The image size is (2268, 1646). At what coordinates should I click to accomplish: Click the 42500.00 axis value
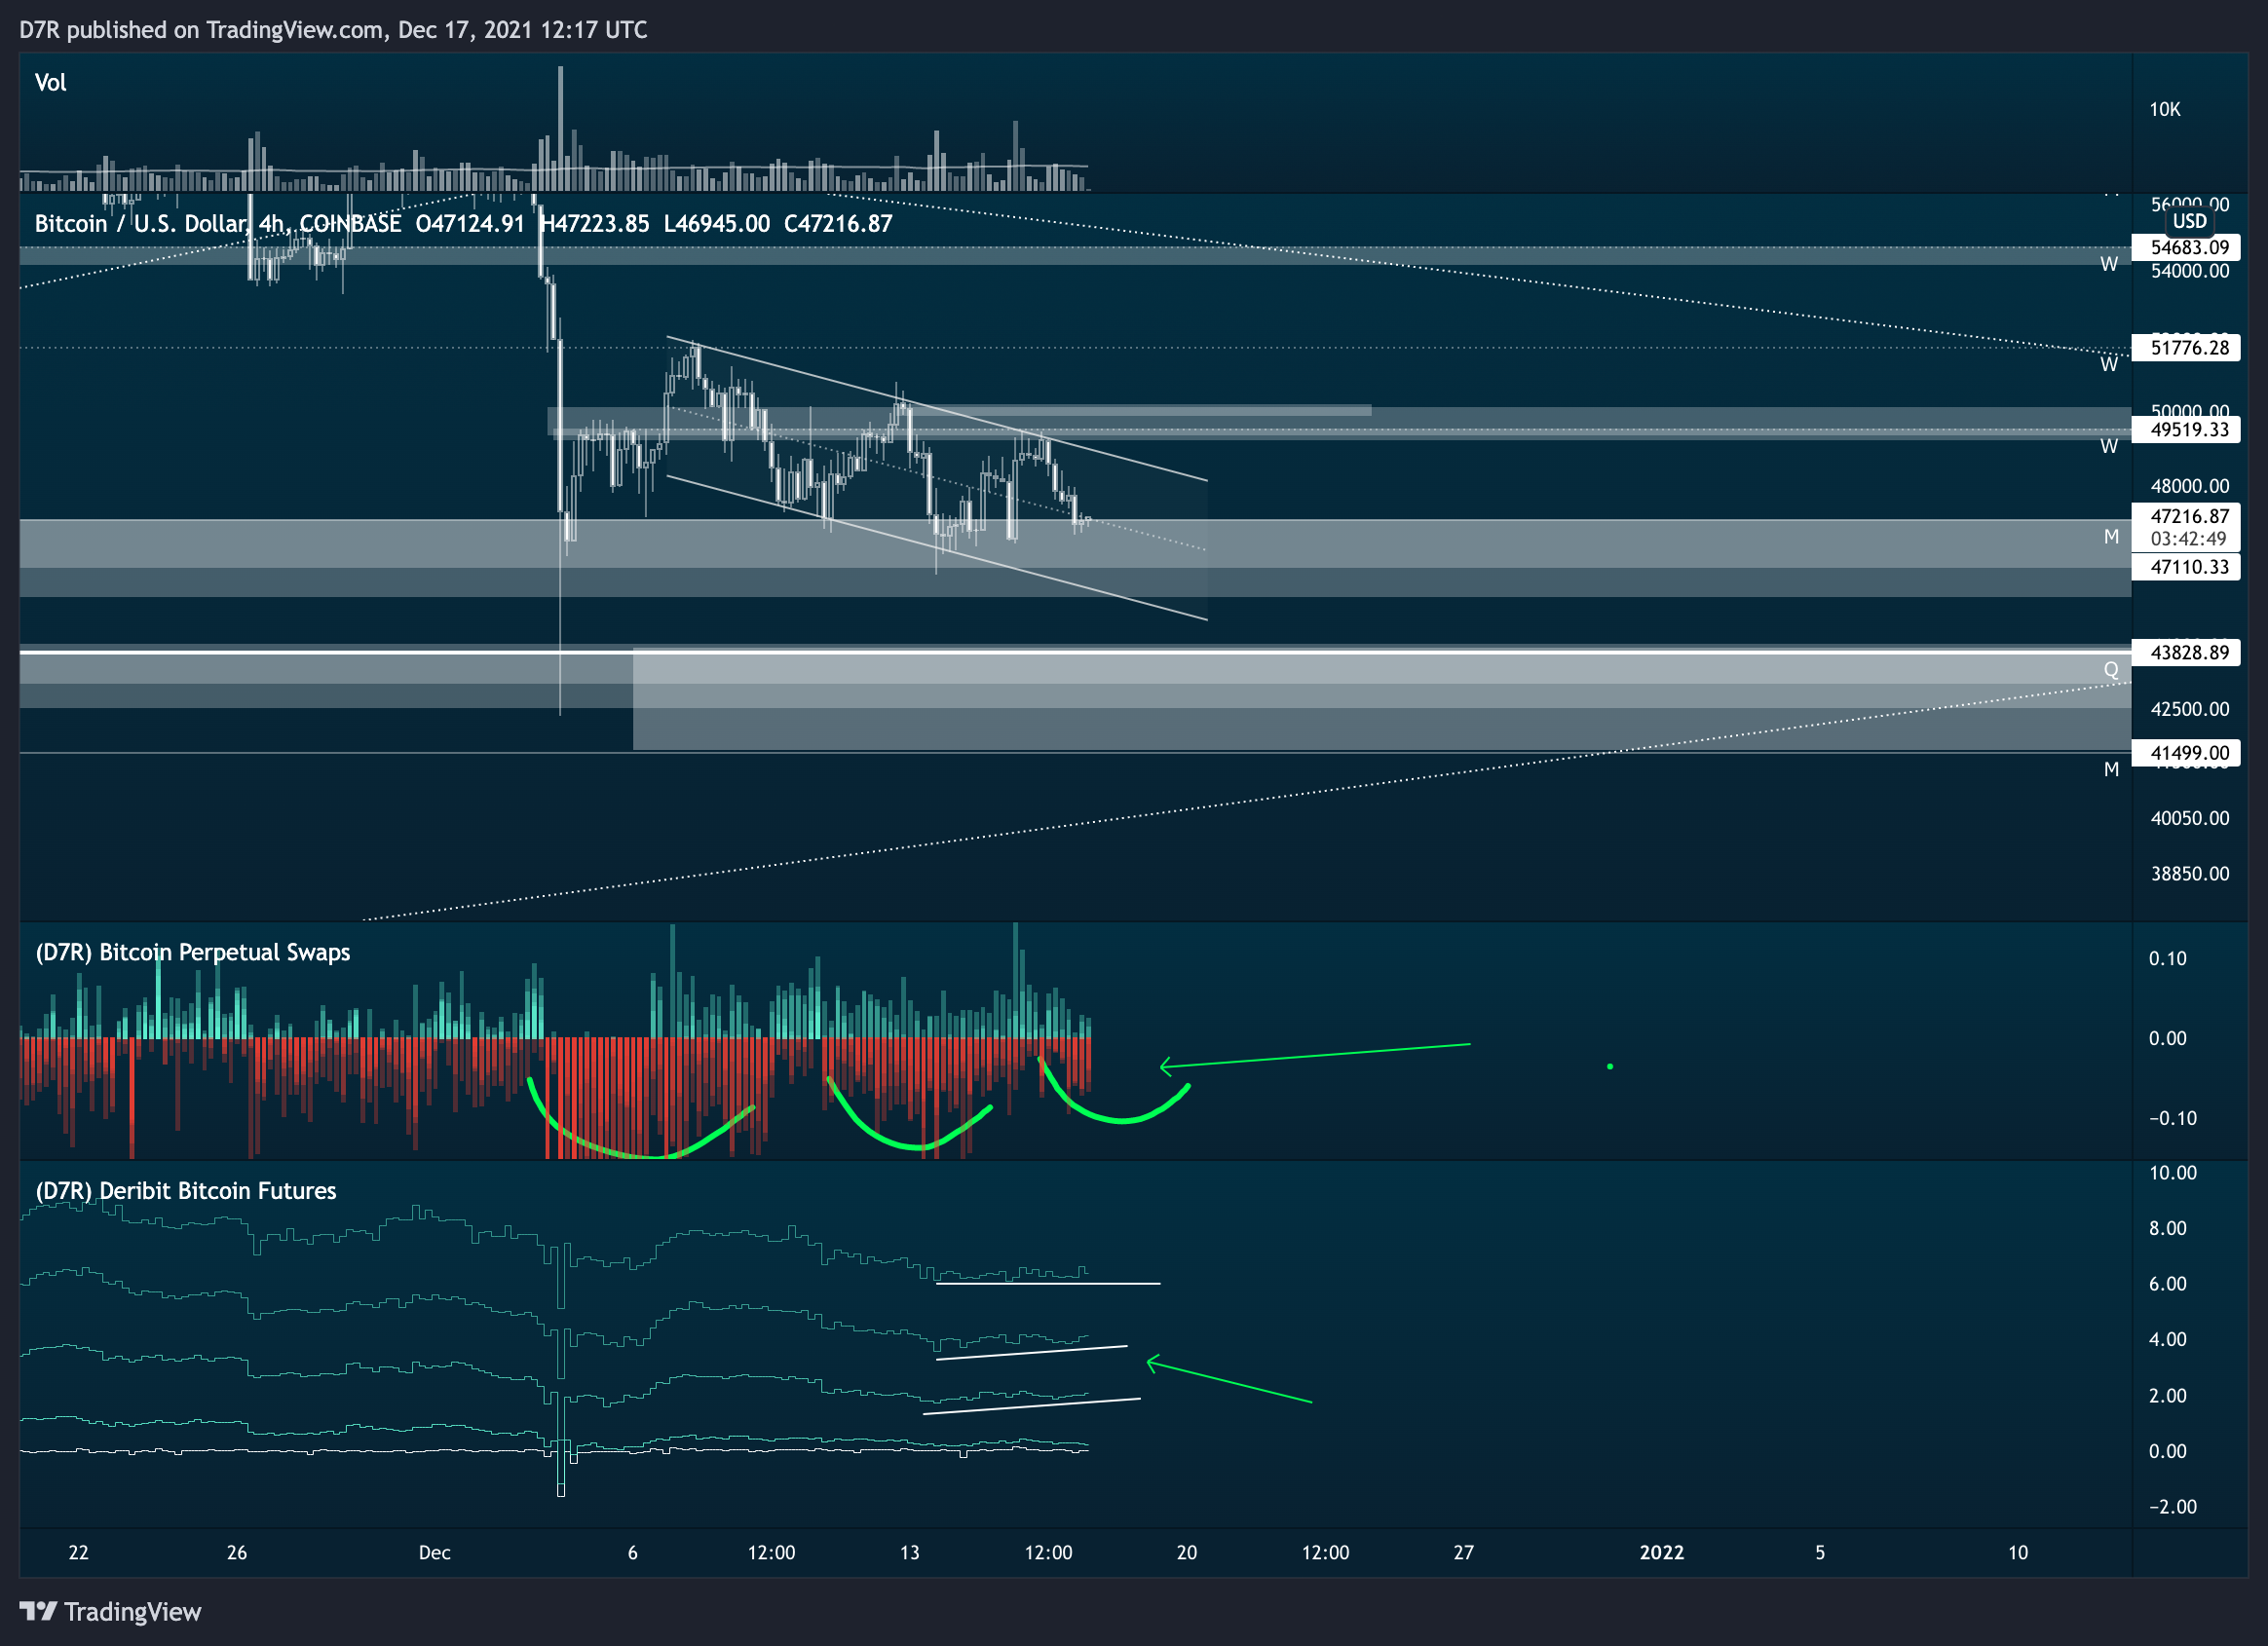(2190, 709)
